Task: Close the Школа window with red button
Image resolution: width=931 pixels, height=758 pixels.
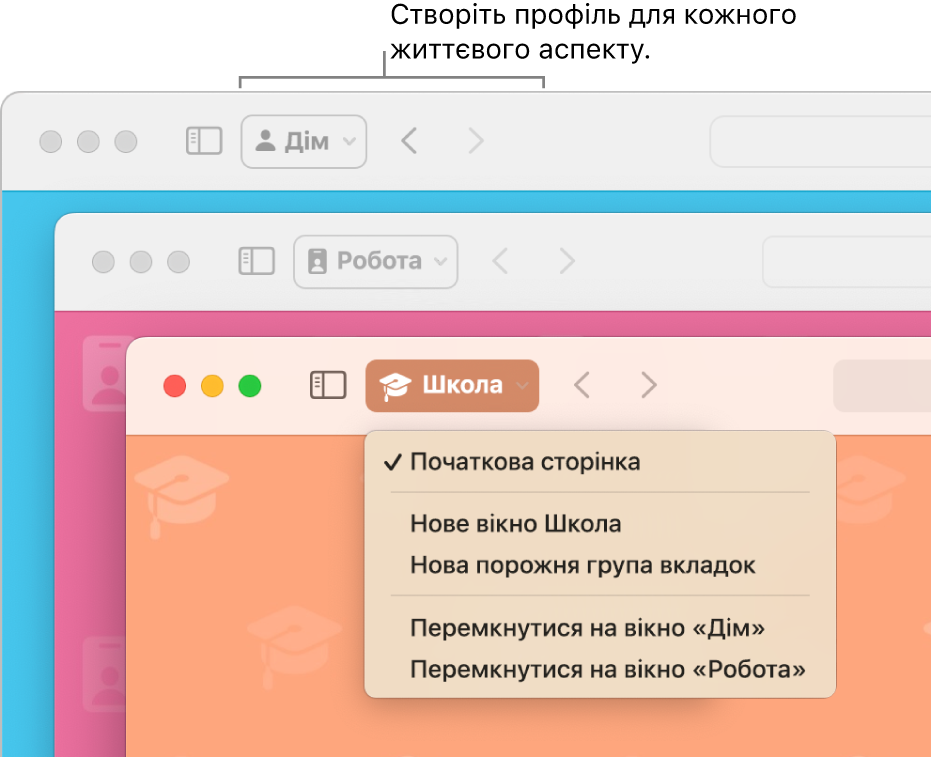Action: point(175,386)
